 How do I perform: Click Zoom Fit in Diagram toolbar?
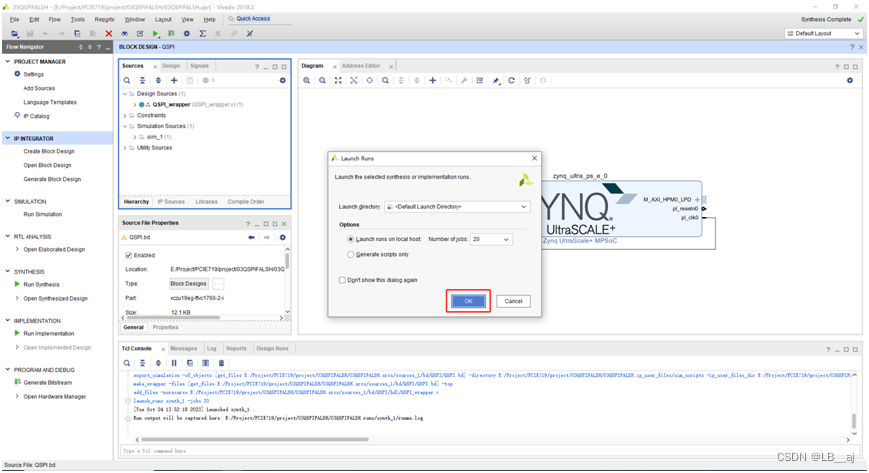pos(338,80)
